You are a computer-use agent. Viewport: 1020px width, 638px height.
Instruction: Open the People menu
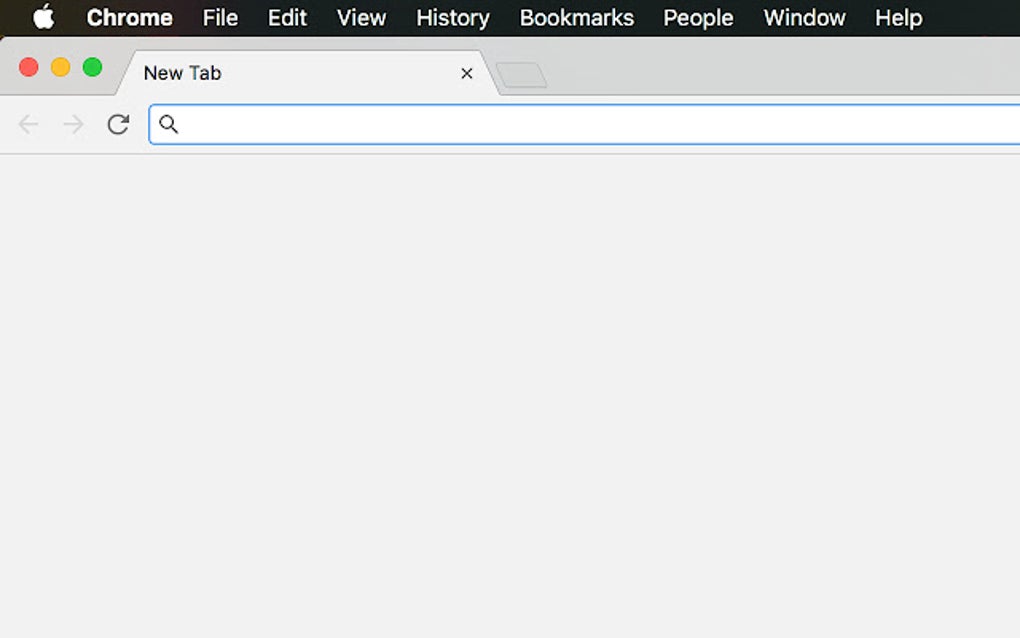tap(698, 17)
